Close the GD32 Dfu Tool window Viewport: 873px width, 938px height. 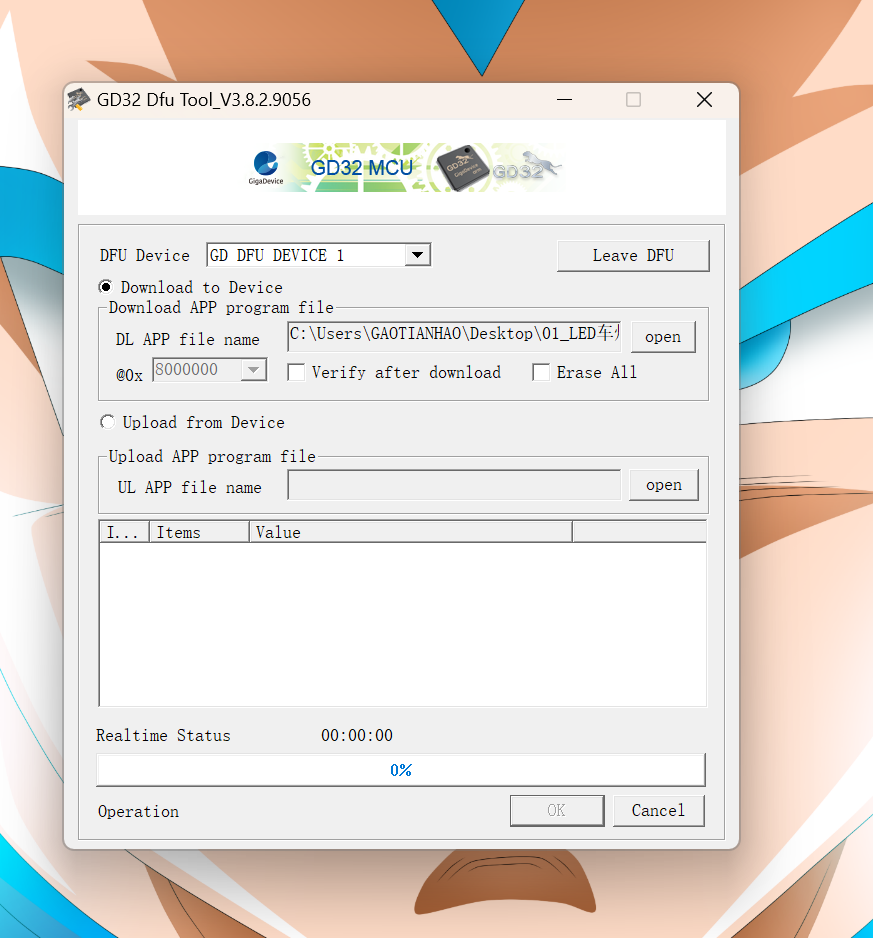704,99
